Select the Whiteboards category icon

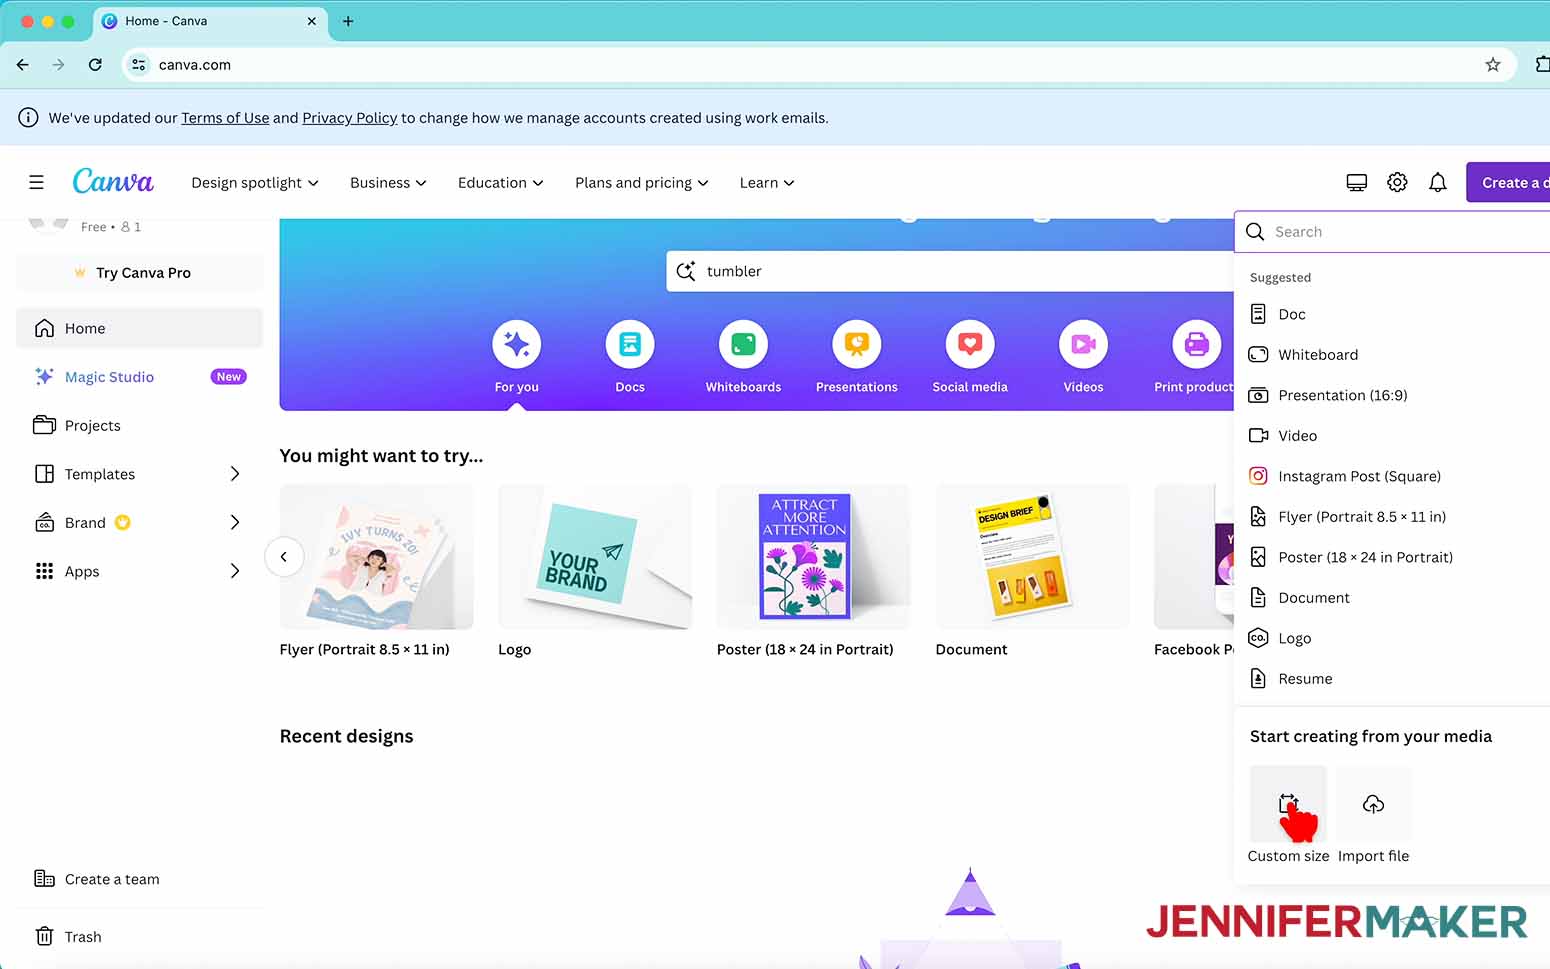click(743, 344)
